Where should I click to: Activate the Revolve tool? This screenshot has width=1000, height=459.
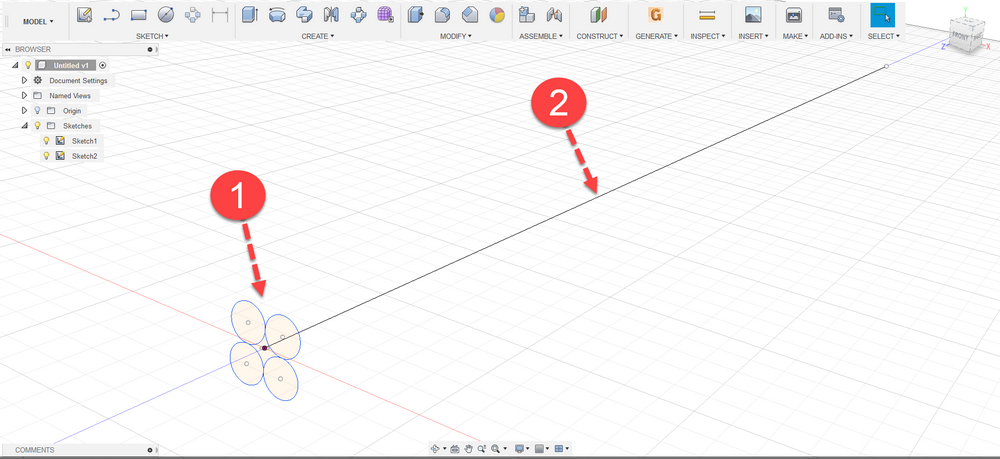(277, 14)
